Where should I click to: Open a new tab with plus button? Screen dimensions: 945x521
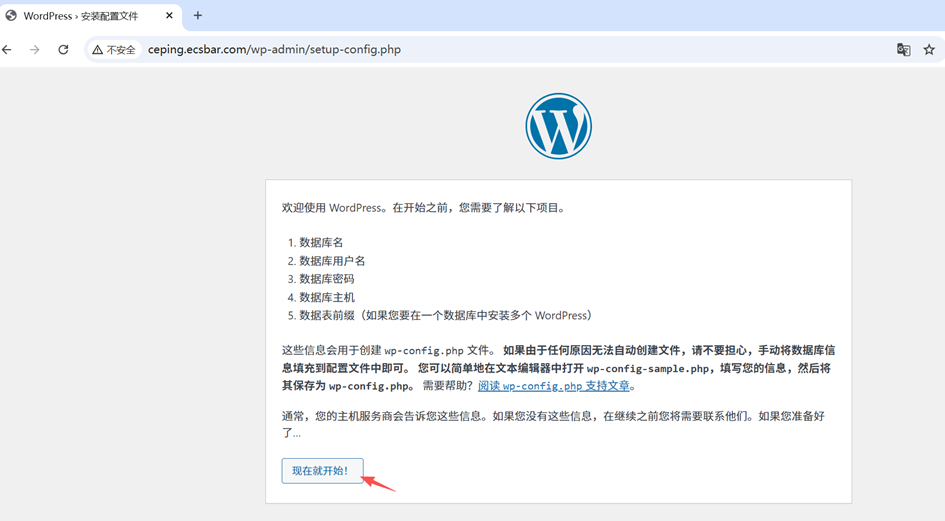[198, 15]
